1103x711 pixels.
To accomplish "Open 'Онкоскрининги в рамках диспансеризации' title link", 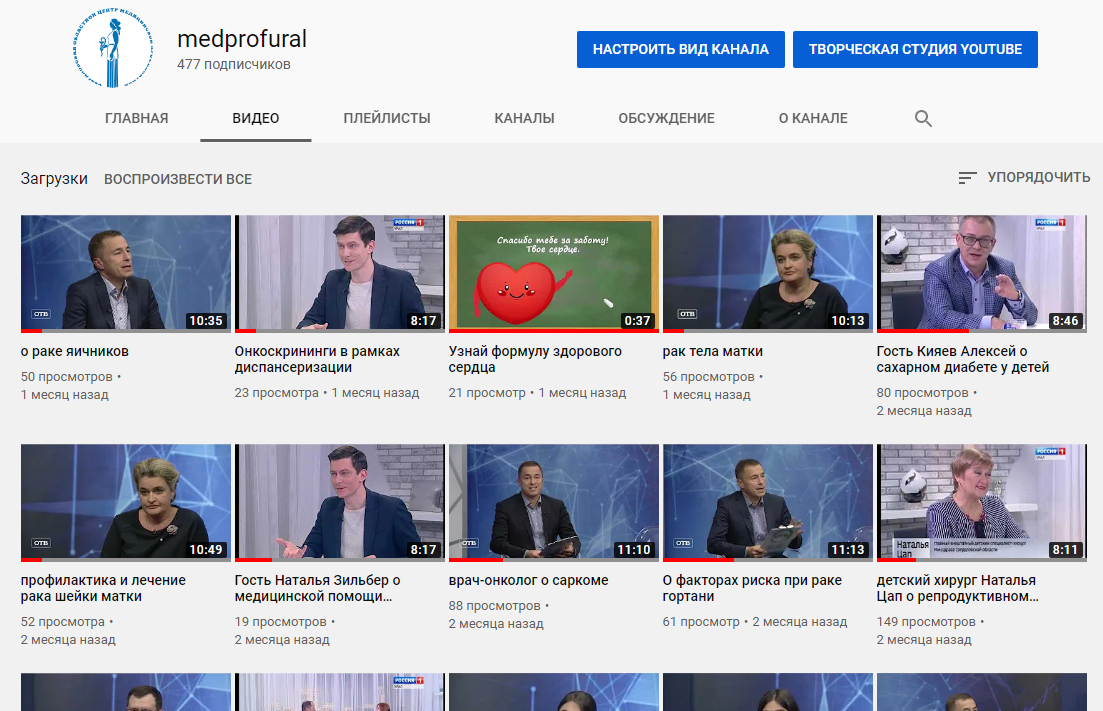I will click(x=317, y=359).
